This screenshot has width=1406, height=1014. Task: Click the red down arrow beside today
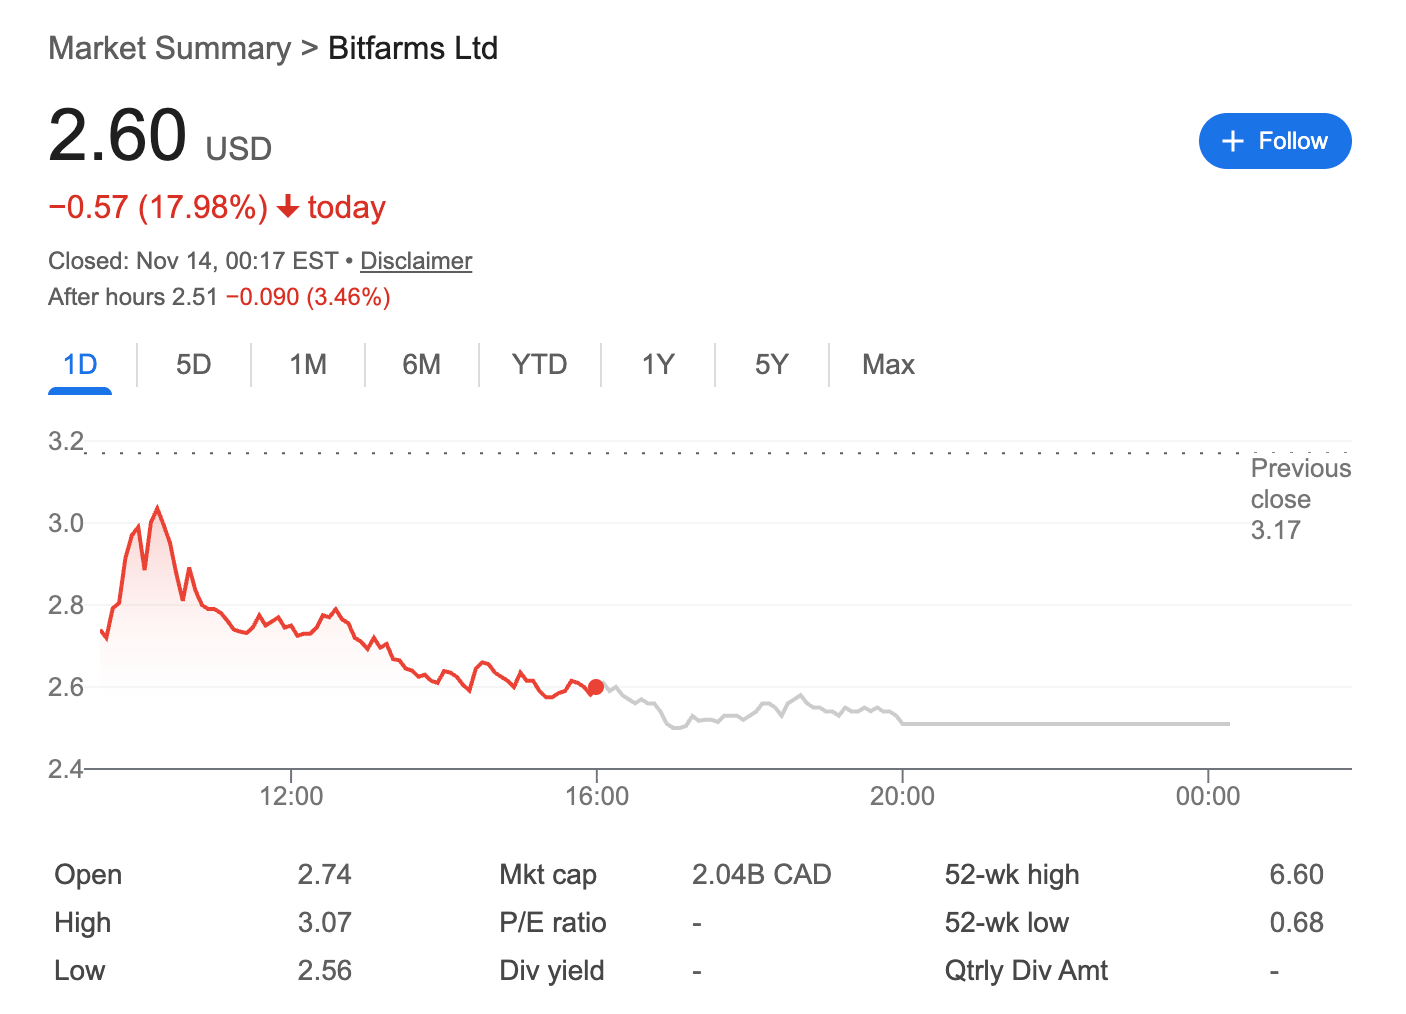(288, 207)
